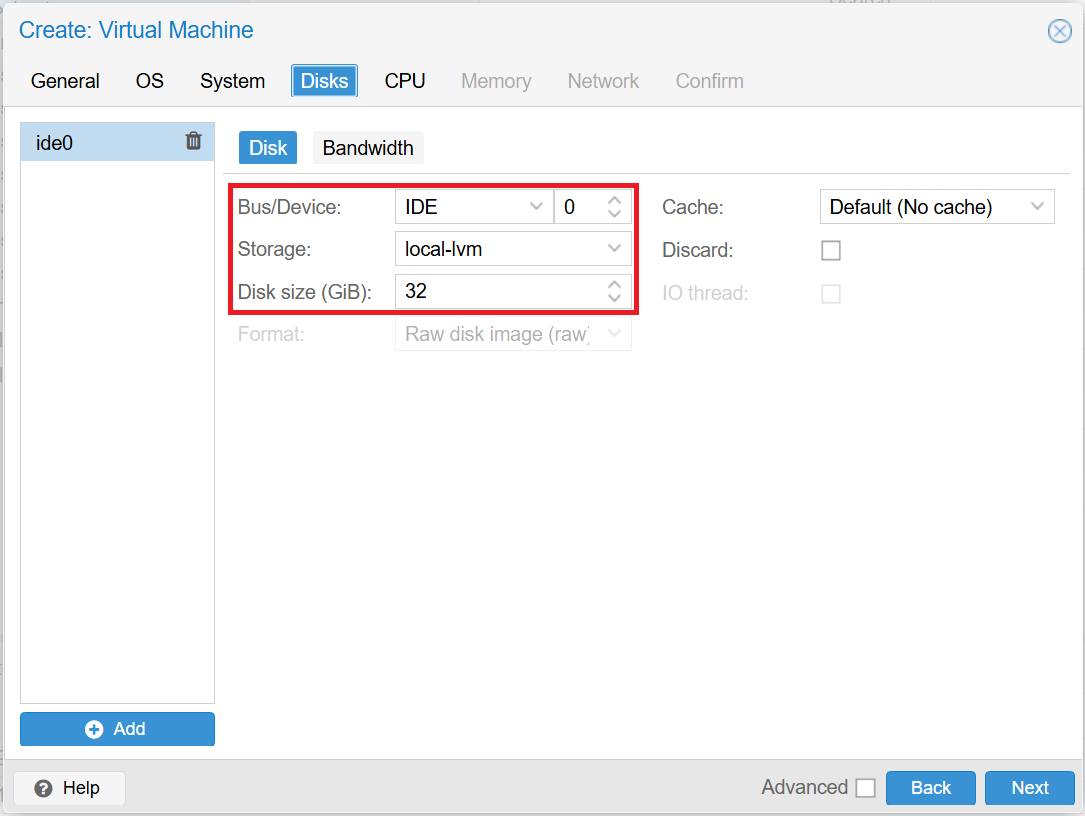Viewport: 1085px width, 816px height.
Task: Increase the device number using the up arrow
Action: (615, 200)
